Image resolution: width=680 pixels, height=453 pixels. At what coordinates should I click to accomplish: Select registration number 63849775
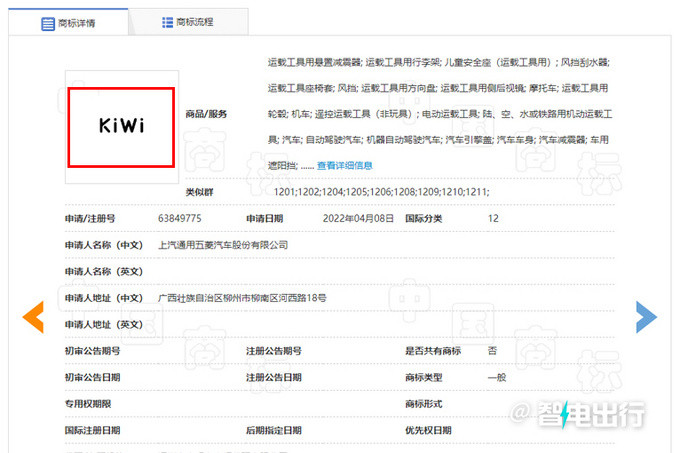tap(180, 218)
